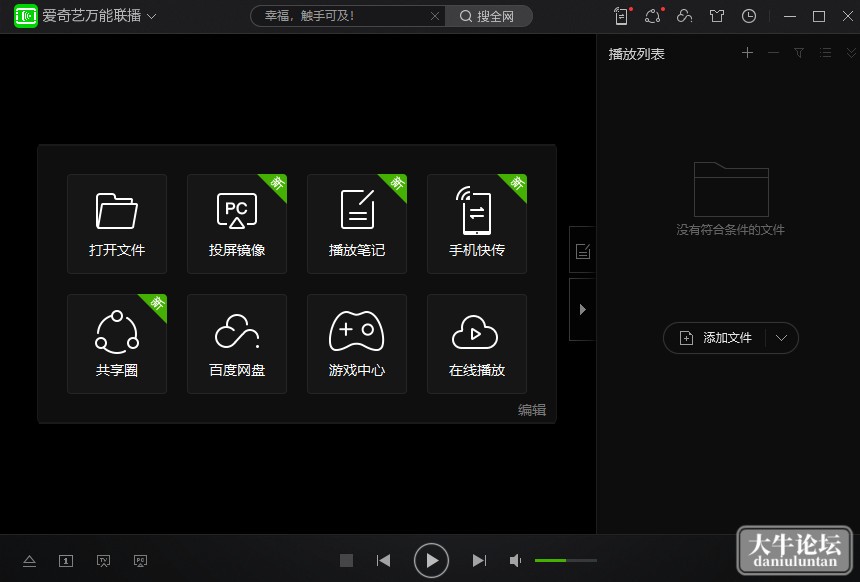
Task: Open the 在线播放 online play tile
Action: pos(477,344)
